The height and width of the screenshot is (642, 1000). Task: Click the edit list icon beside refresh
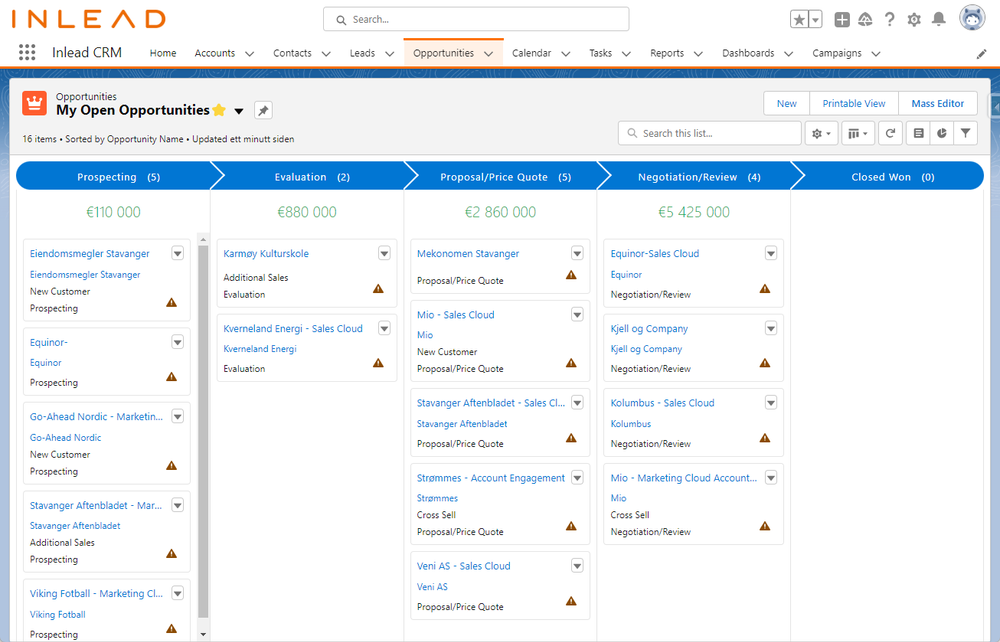click(918, 133)
